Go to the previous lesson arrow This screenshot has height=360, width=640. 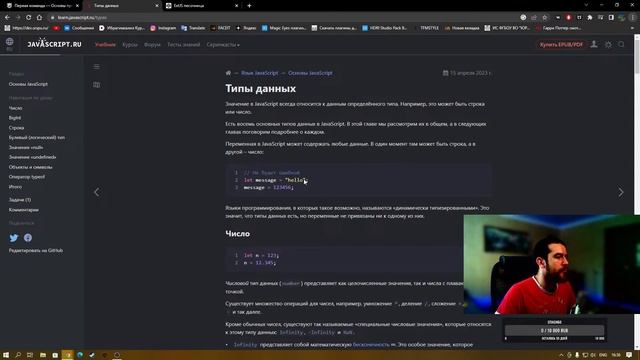[x=97, y=192]
